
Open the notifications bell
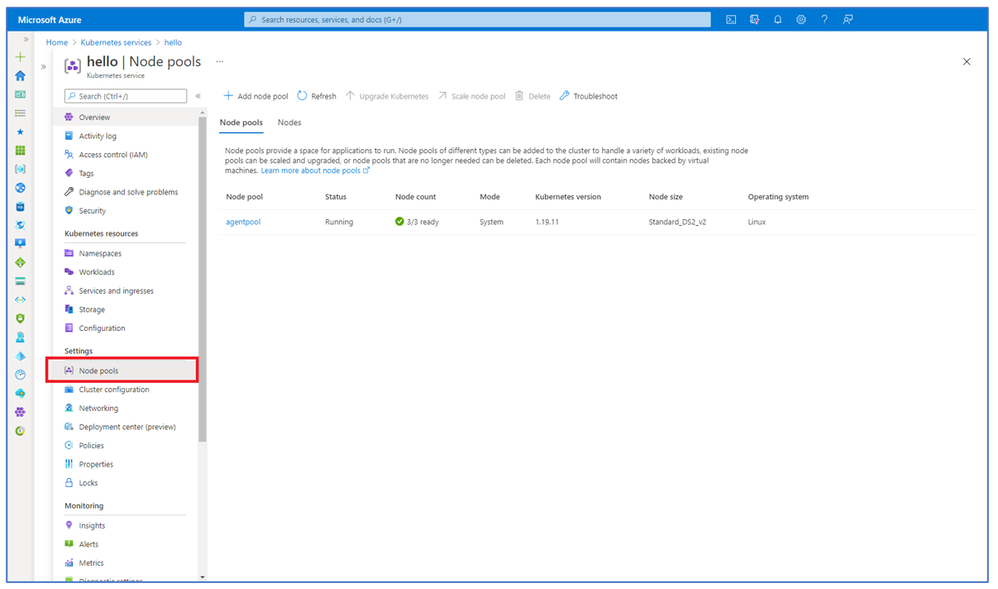[778, 20]
